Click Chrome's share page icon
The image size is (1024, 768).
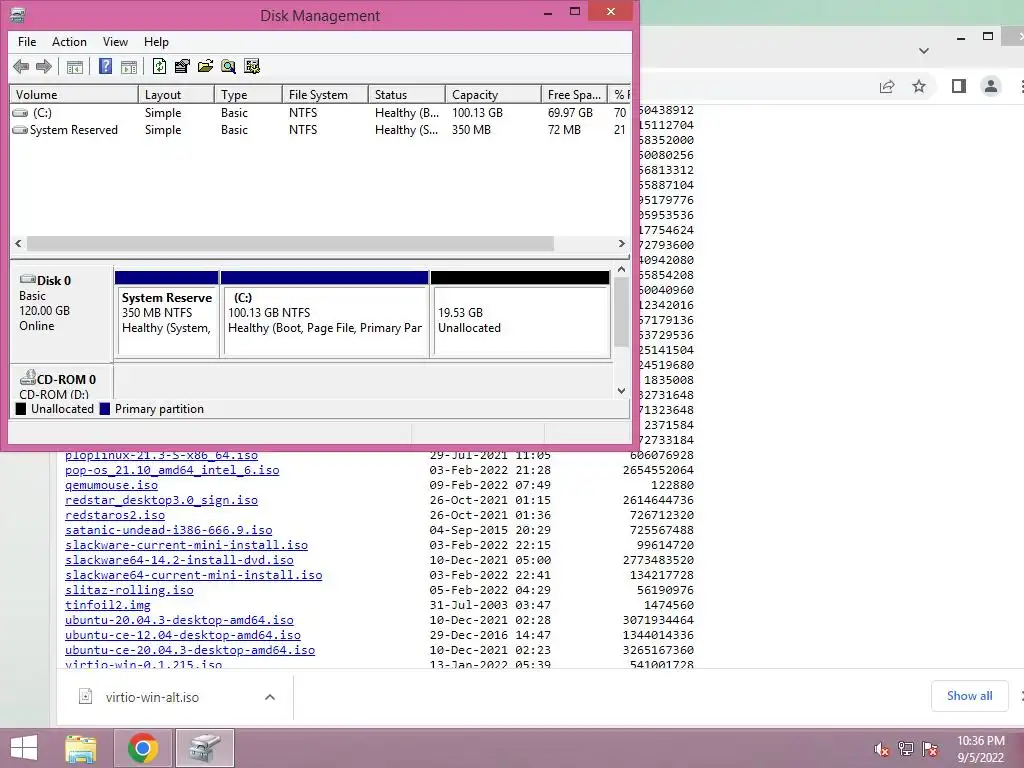(886, 86)
